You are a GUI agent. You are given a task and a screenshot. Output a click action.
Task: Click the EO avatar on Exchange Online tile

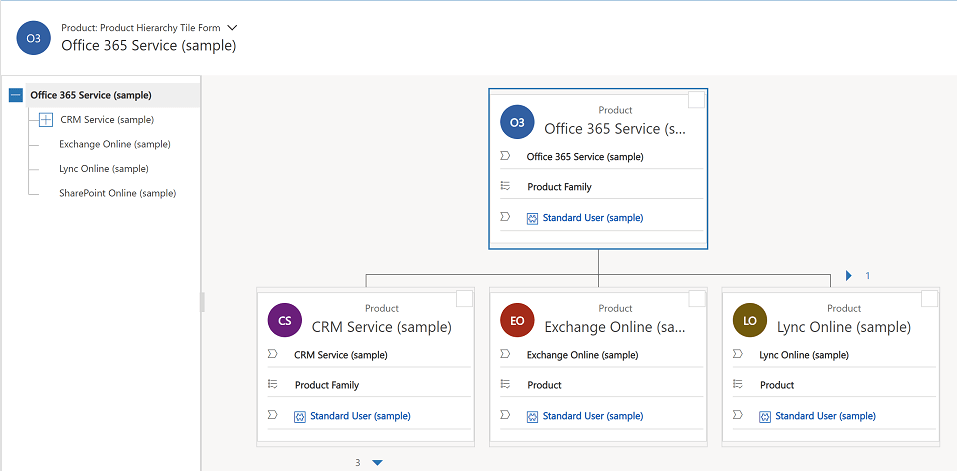[x=517, y=321]
